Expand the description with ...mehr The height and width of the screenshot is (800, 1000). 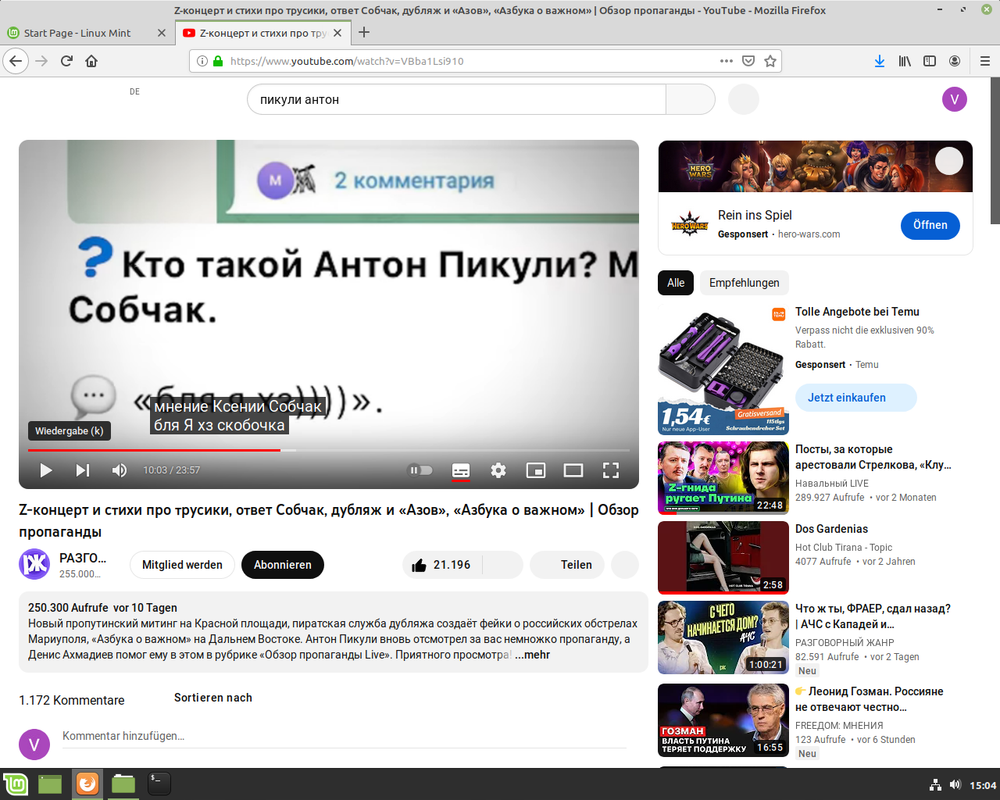coord(533,655)
